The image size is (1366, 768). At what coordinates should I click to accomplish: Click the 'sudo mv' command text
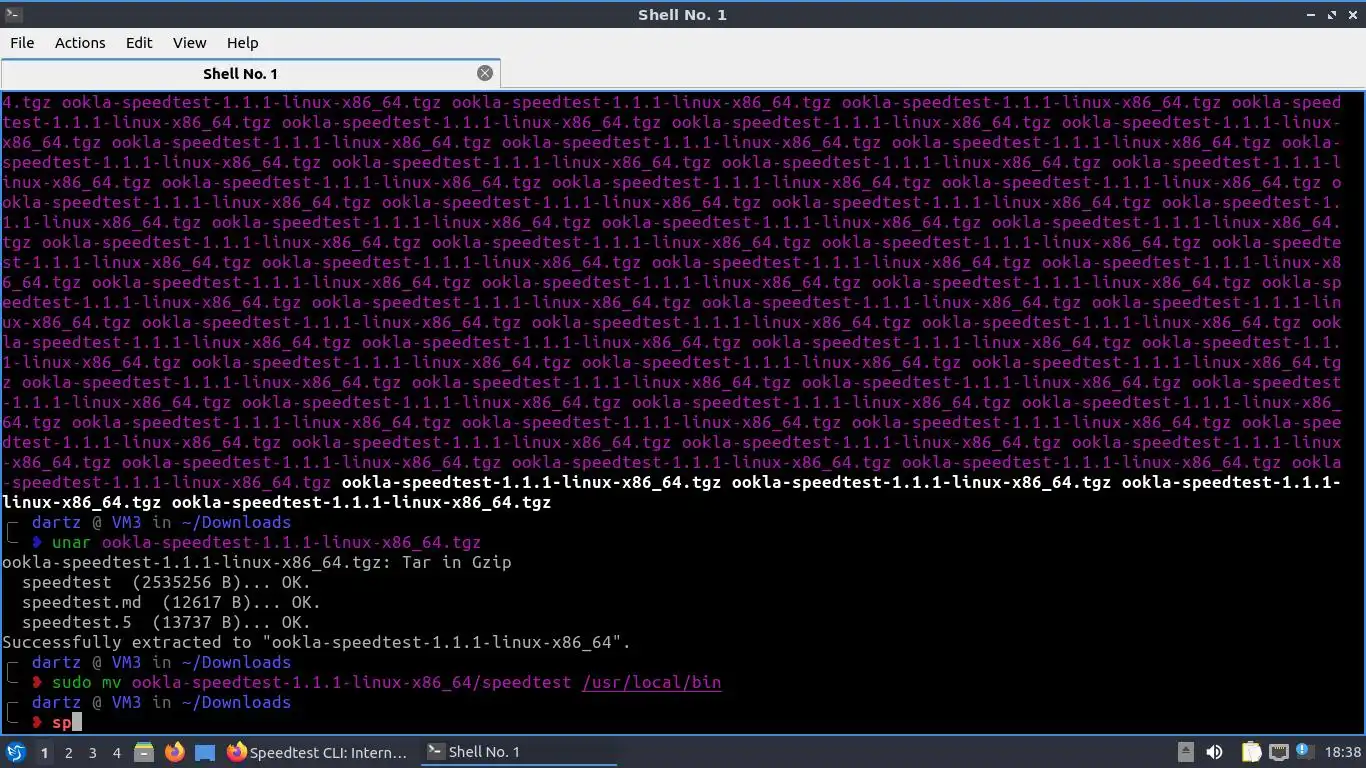point(86,682)
